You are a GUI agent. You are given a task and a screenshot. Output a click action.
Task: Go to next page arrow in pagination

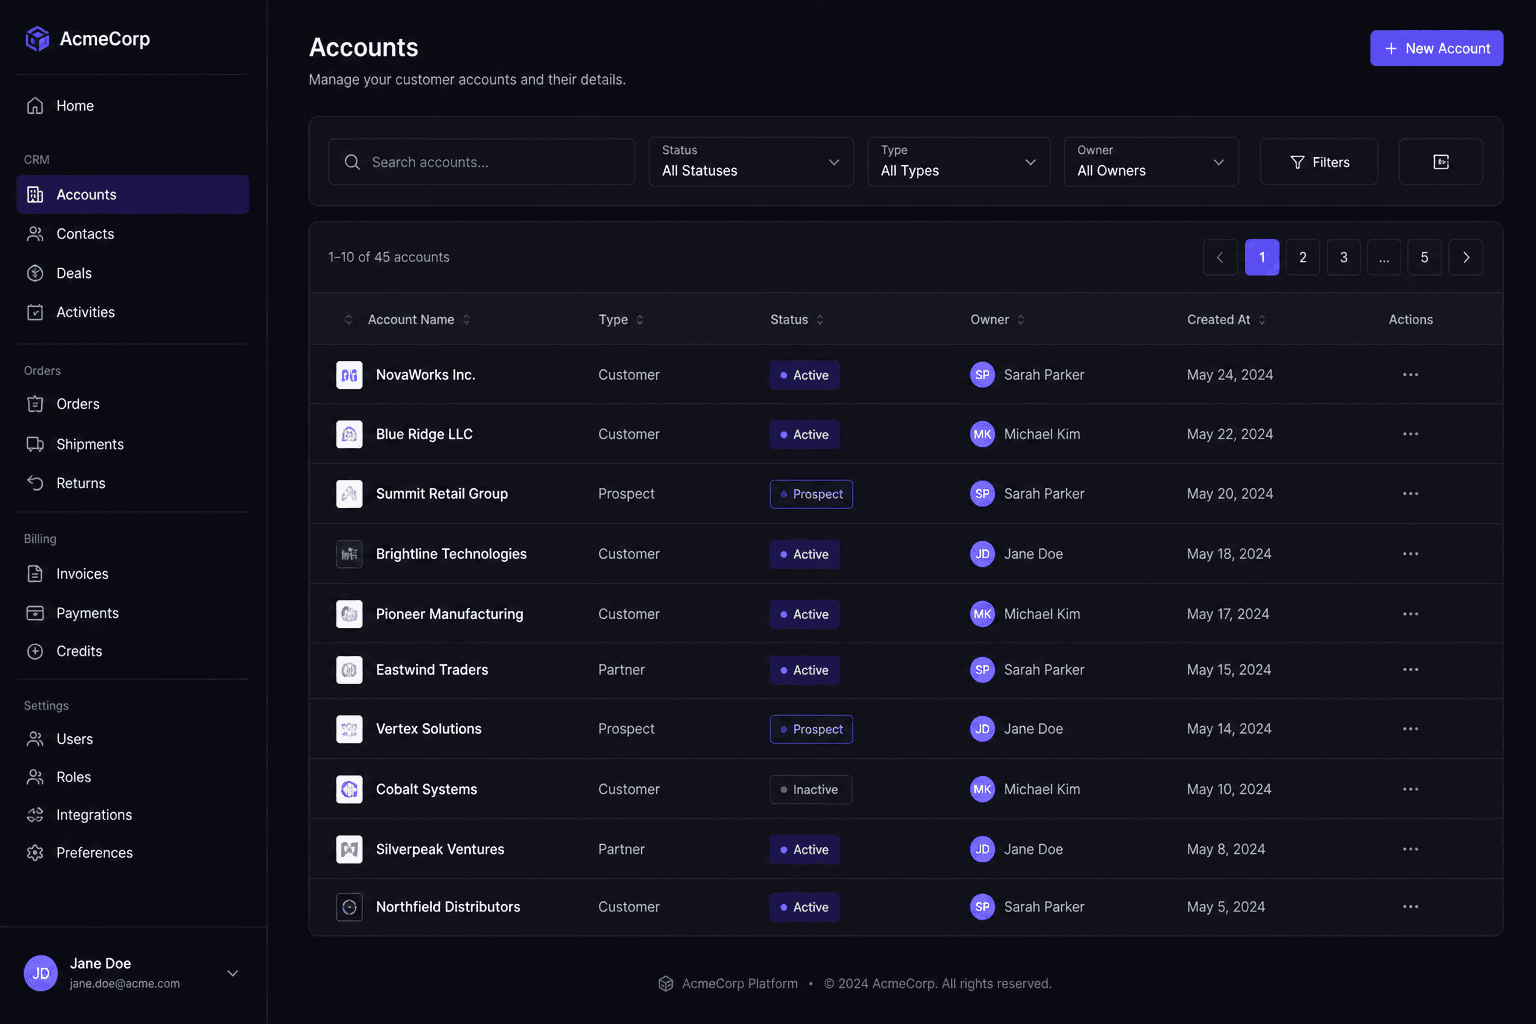[x=1466, y=257]
